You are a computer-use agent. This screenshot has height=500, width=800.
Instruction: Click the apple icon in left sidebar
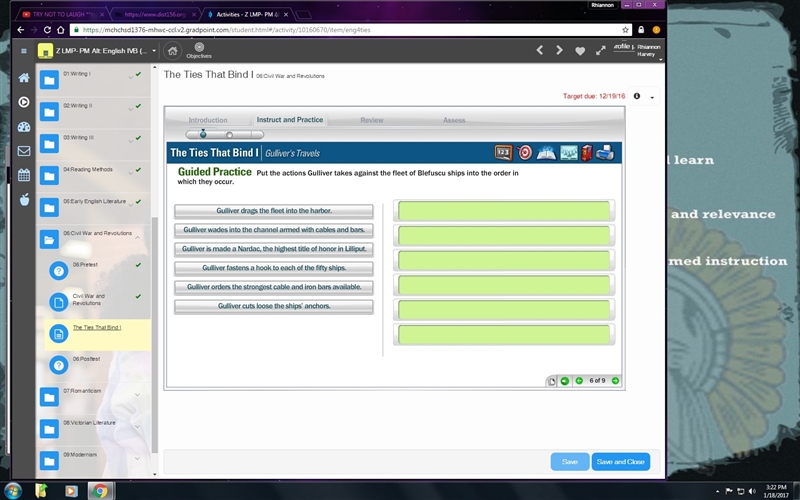[24, 199]
